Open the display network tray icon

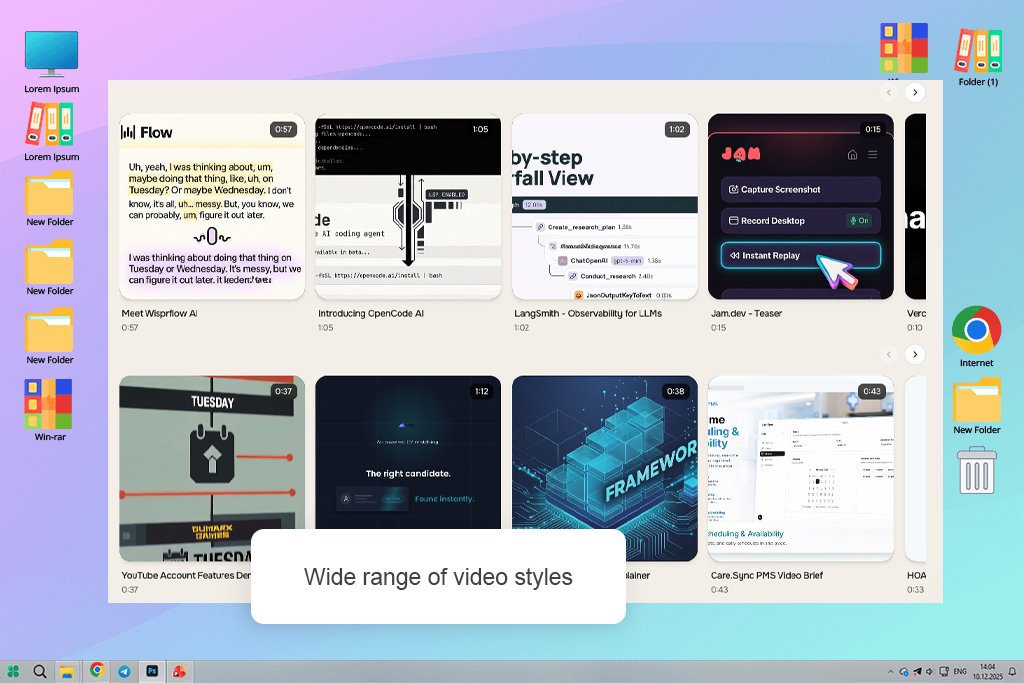coord(944,671)
